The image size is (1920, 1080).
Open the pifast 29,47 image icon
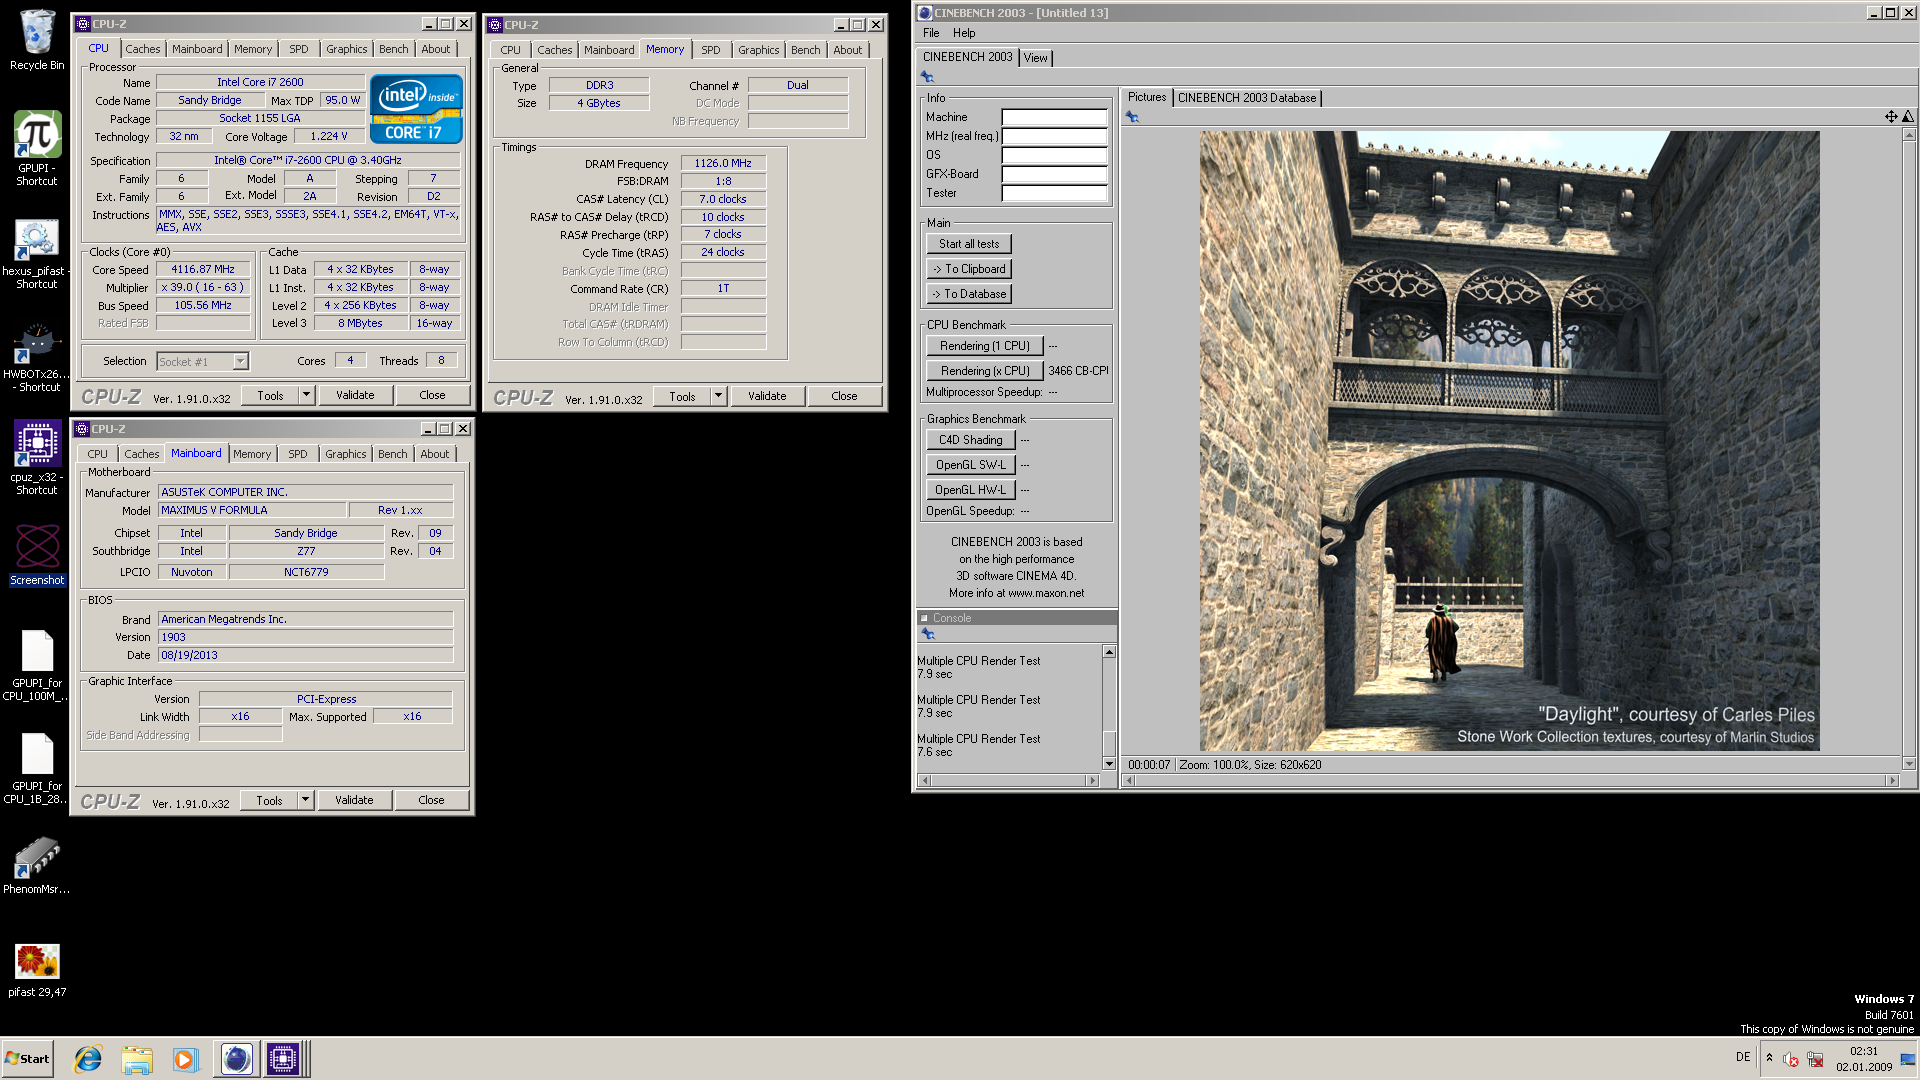coord(37,970)
